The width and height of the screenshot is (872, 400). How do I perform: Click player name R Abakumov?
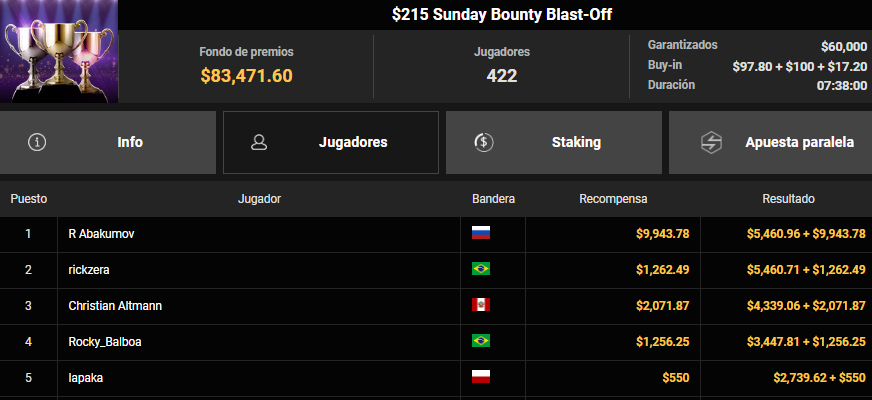click(x=101, y=234)
